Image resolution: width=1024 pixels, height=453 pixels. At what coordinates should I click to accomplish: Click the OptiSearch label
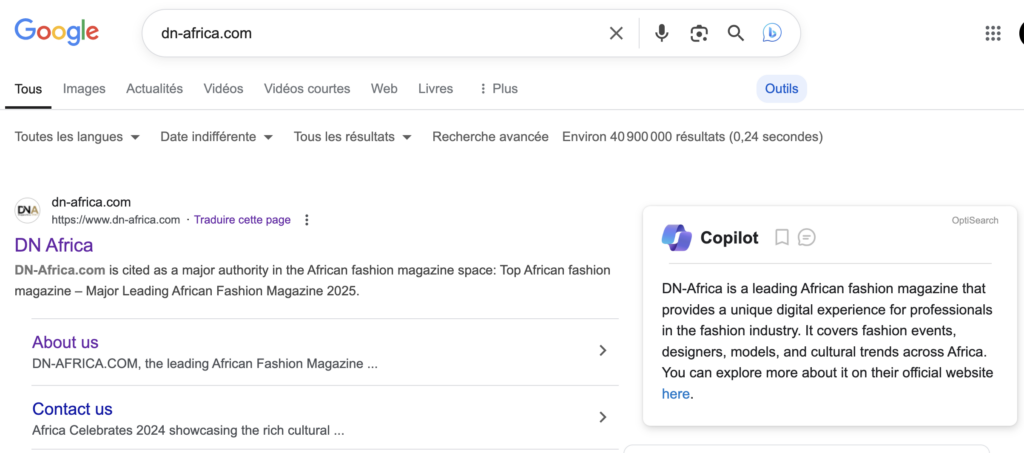click(x=975, y=221)
